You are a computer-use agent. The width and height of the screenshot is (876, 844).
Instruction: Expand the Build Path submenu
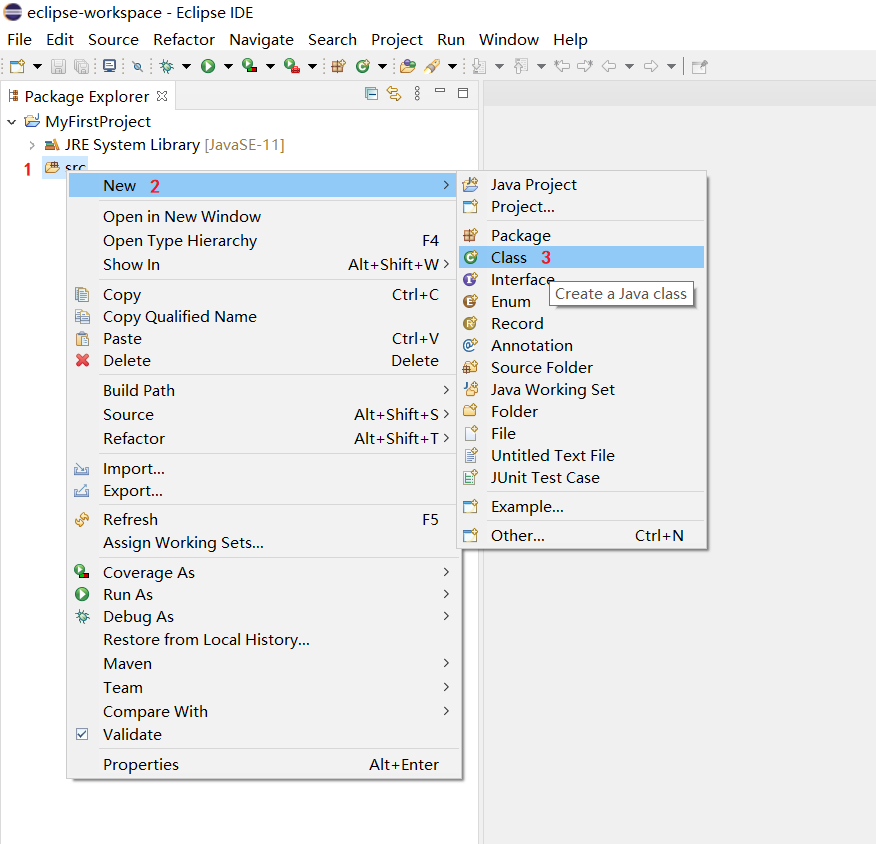tap(263, 390)
